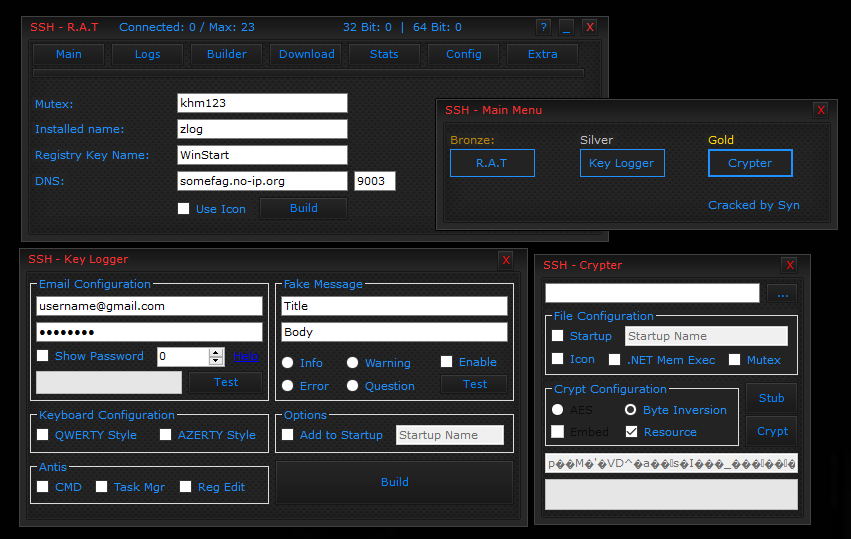Go to the Download tab
This screenshot has height=539, width=851.
[x=306, y=54]
